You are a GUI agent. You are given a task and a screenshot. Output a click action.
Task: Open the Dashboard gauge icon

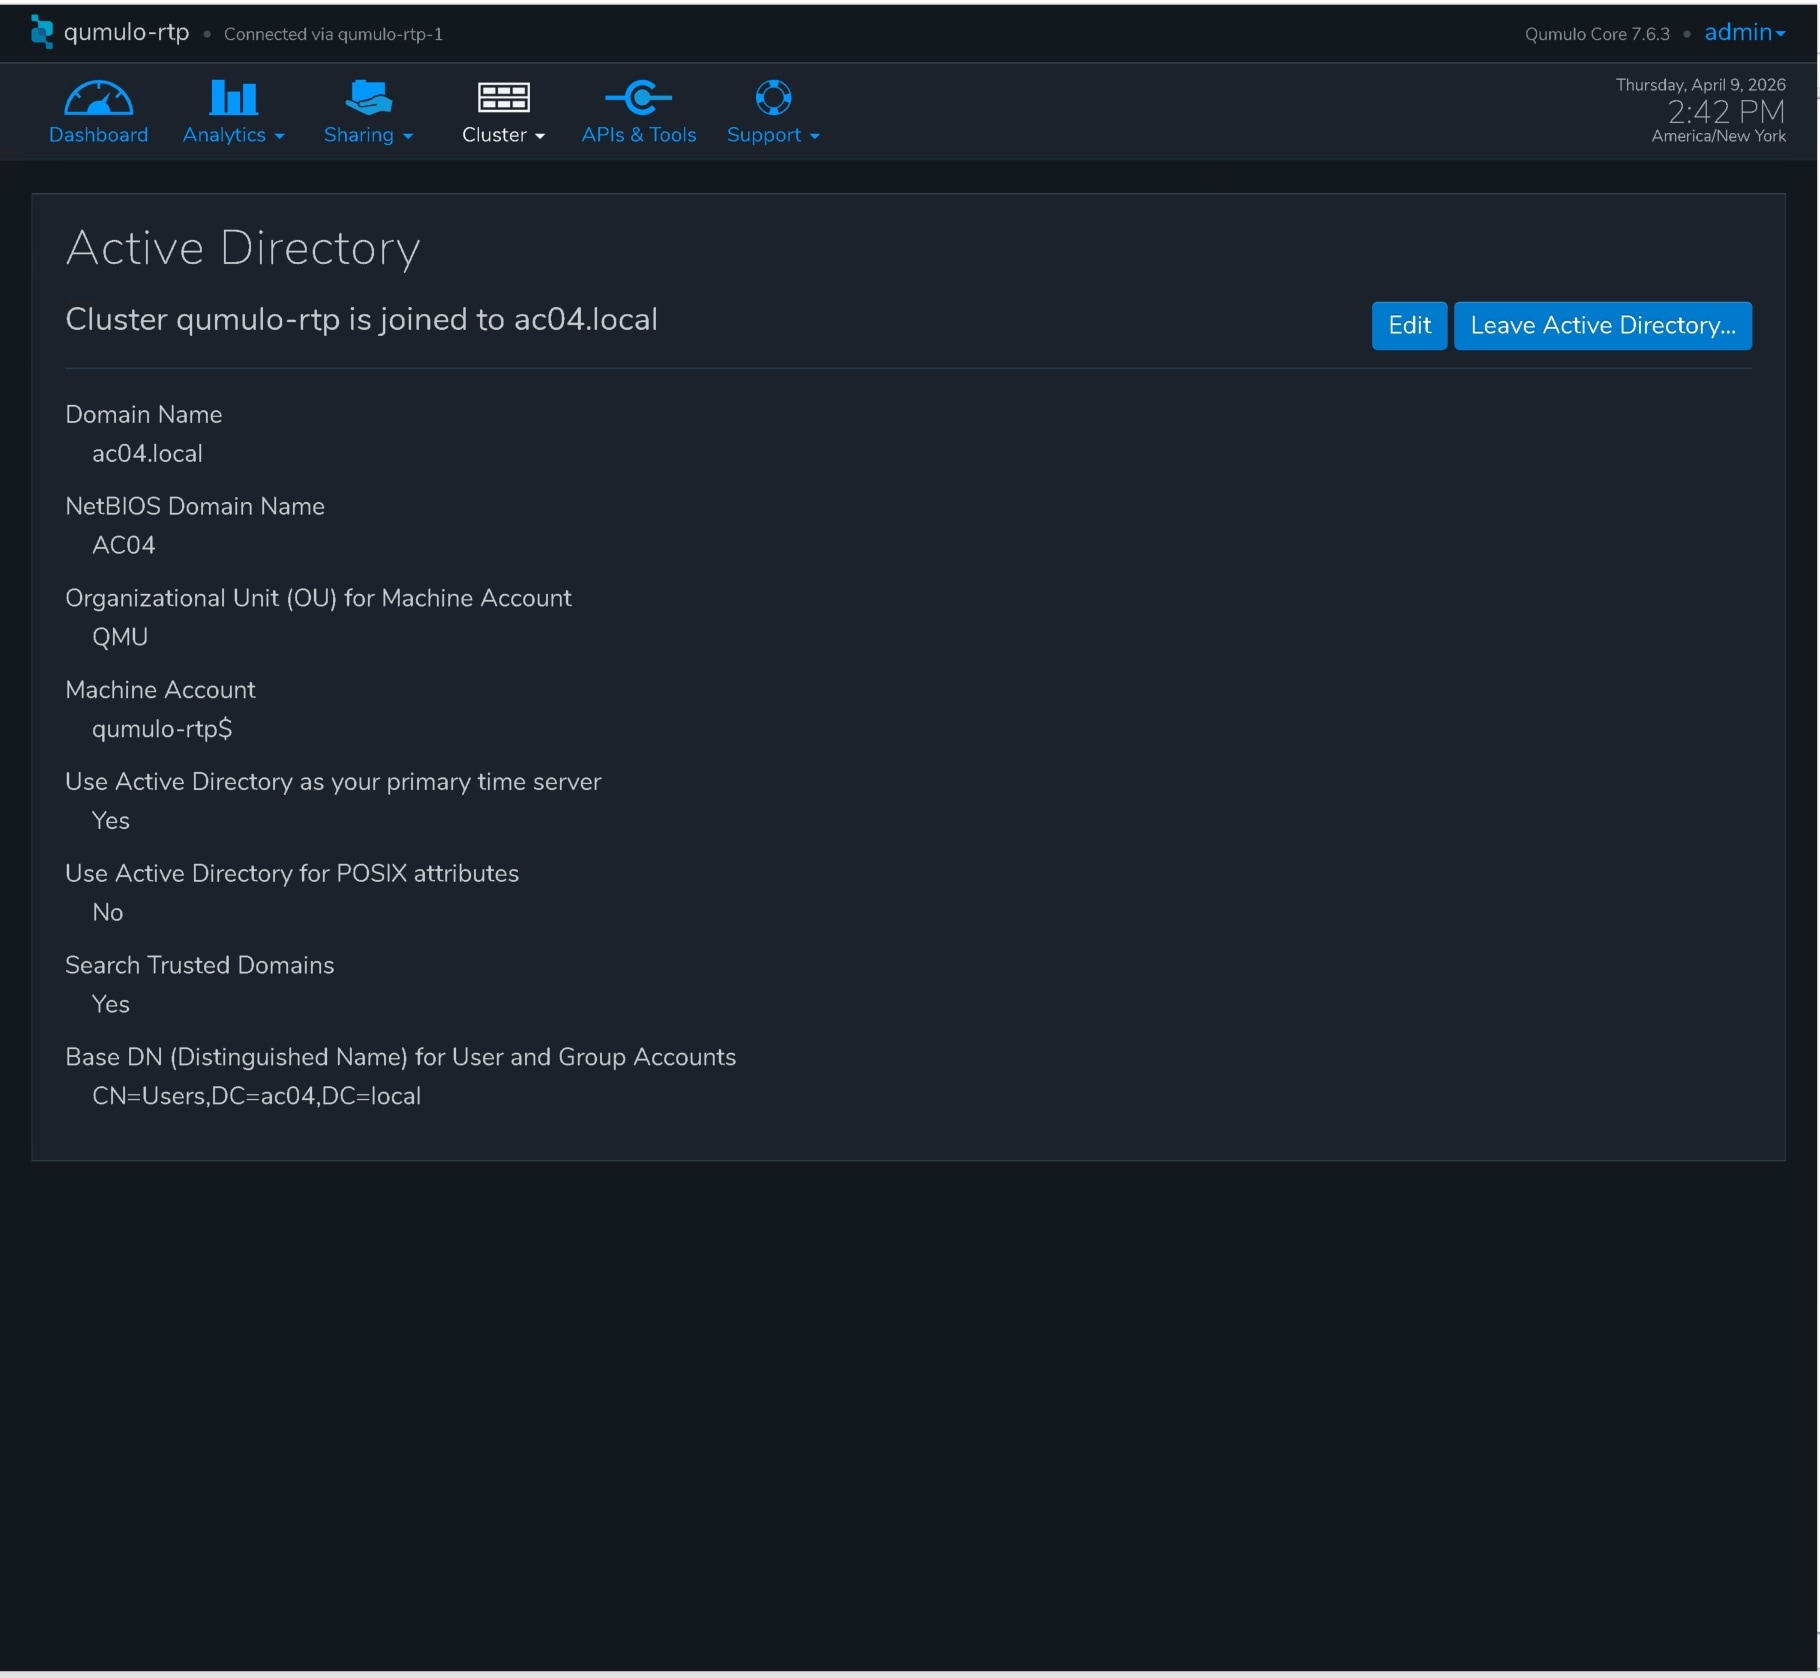(98, 98)
